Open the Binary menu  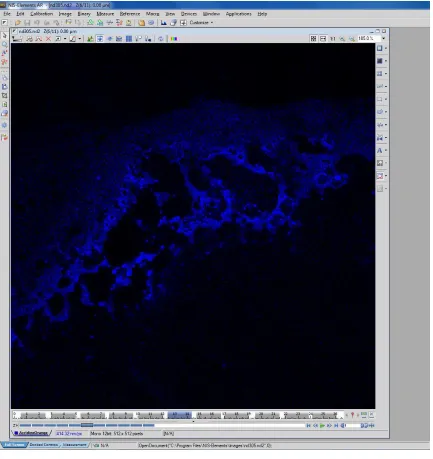click(x=84, y=14)
